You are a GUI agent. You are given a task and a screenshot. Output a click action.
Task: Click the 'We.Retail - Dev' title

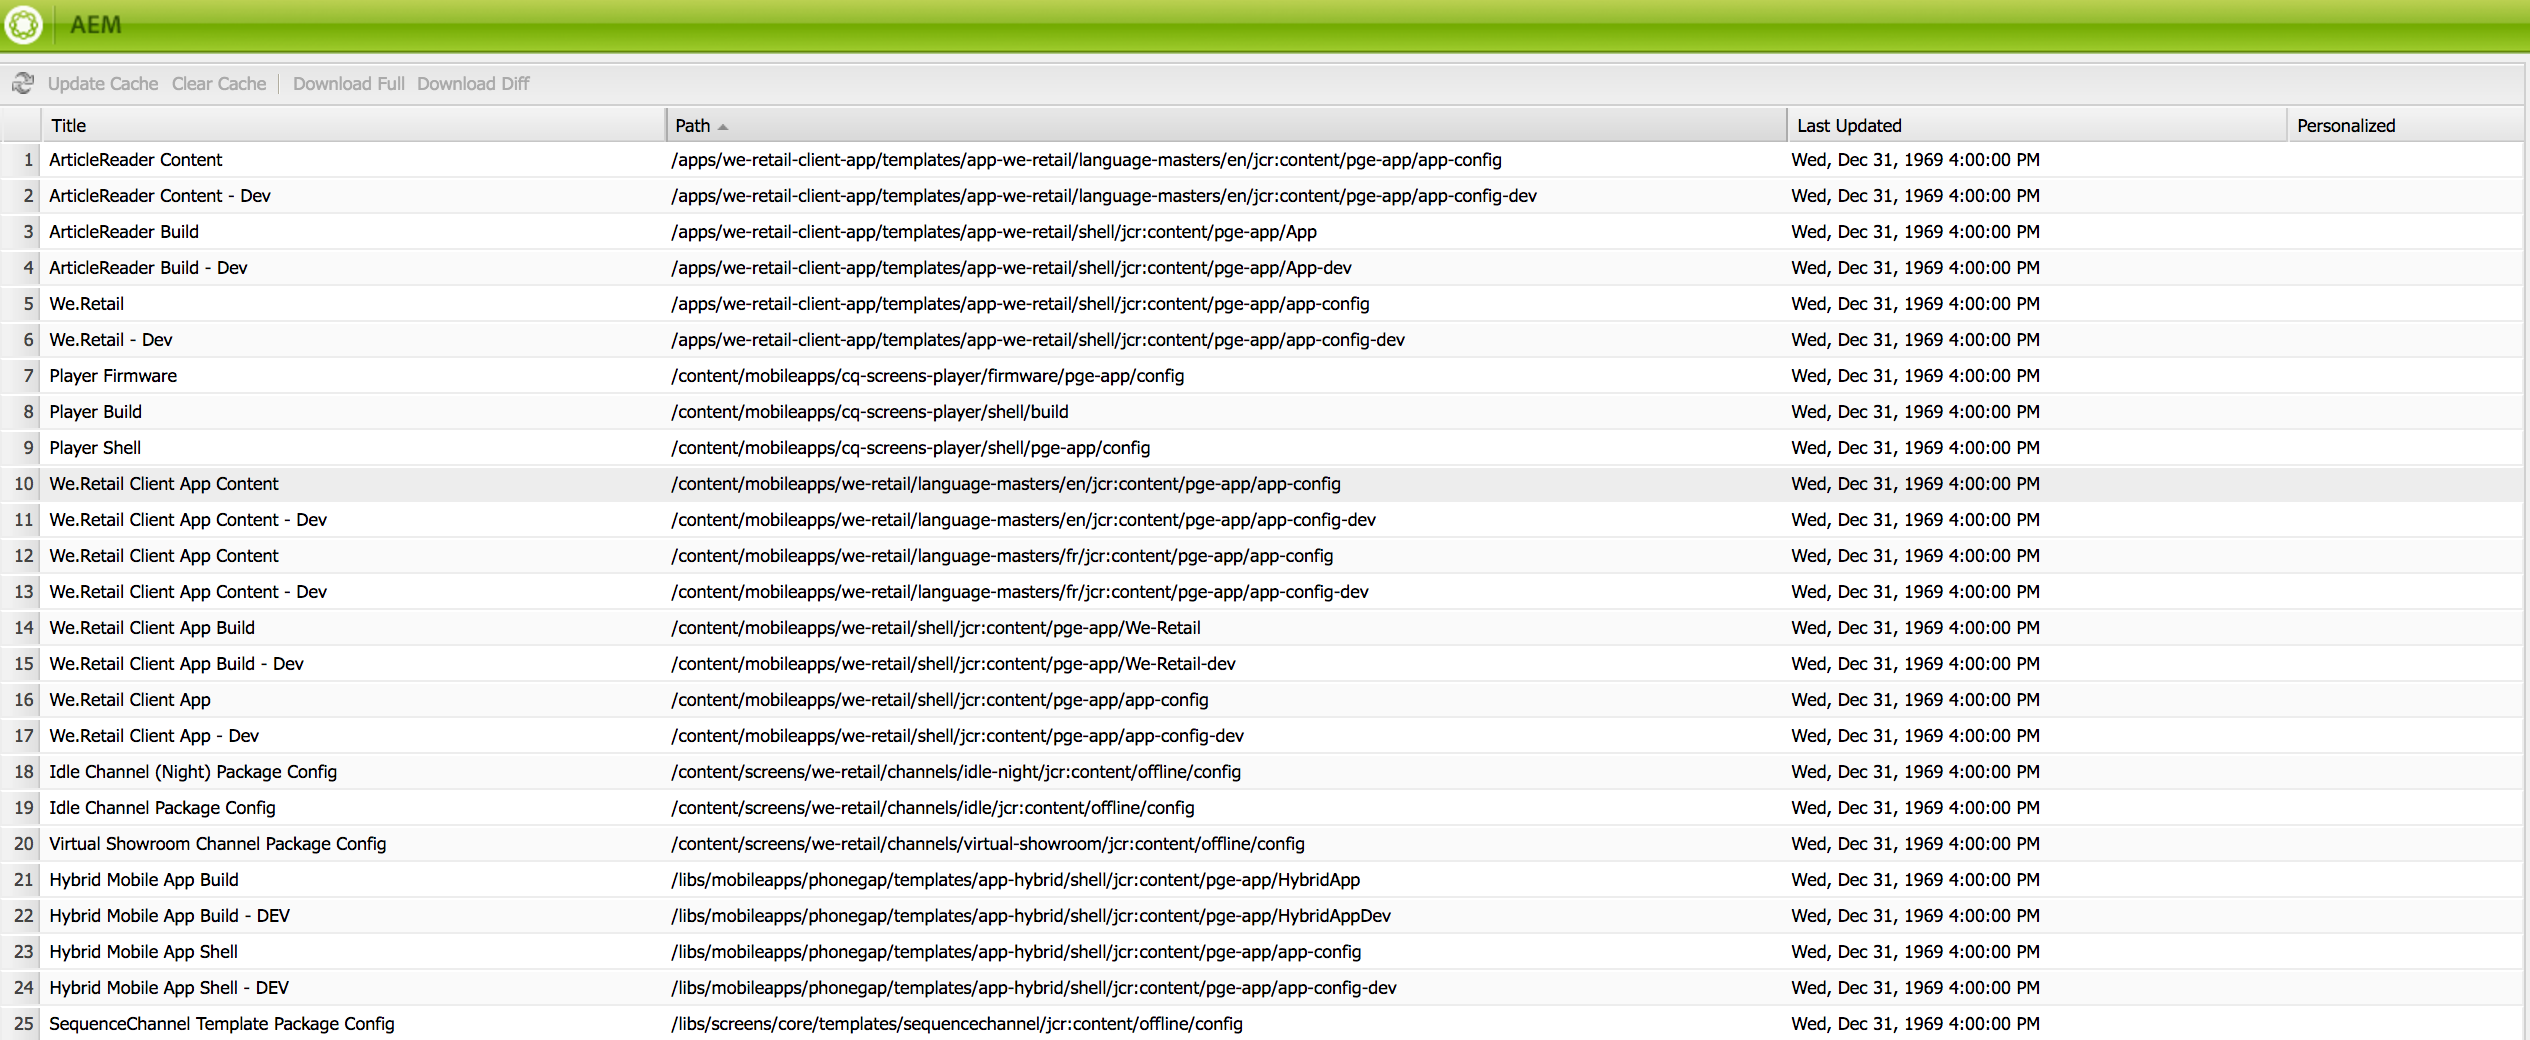tap(111, 340)
